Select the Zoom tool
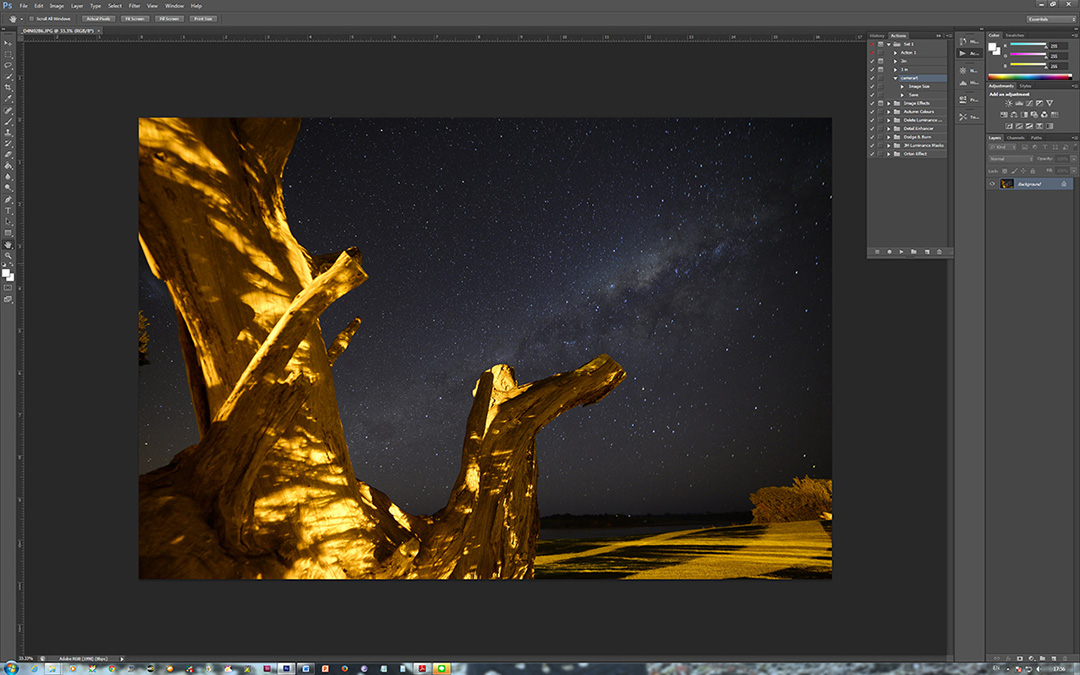 tap(8, 255)
